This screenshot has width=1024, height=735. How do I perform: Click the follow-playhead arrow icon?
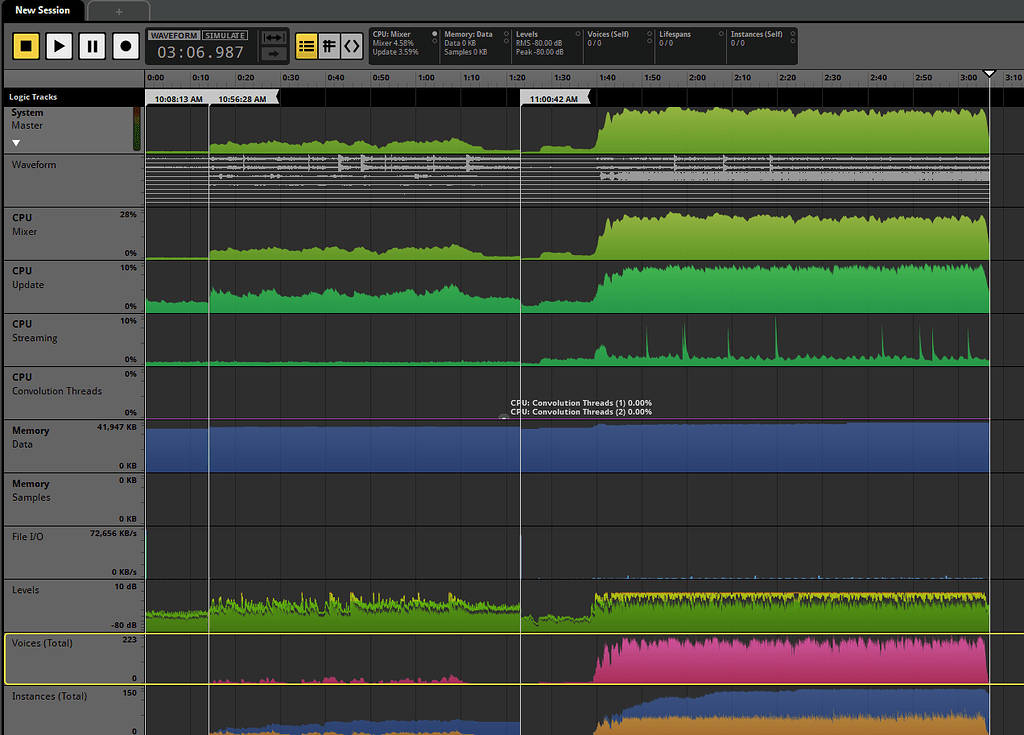pos(273,53)
